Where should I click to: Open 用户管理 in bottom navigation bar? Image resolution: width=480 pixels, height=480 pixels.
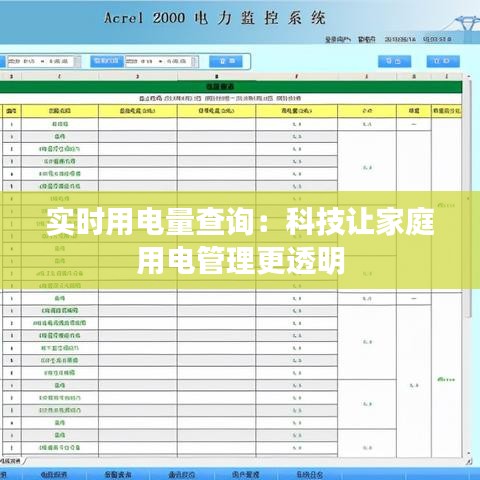[x=246, y=475]
